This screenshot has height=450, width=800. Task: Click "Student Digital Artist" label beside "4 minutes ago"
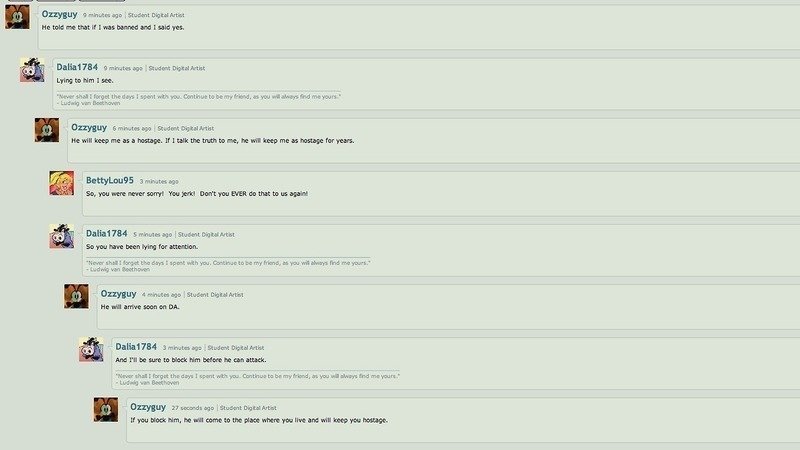[215, 295]
